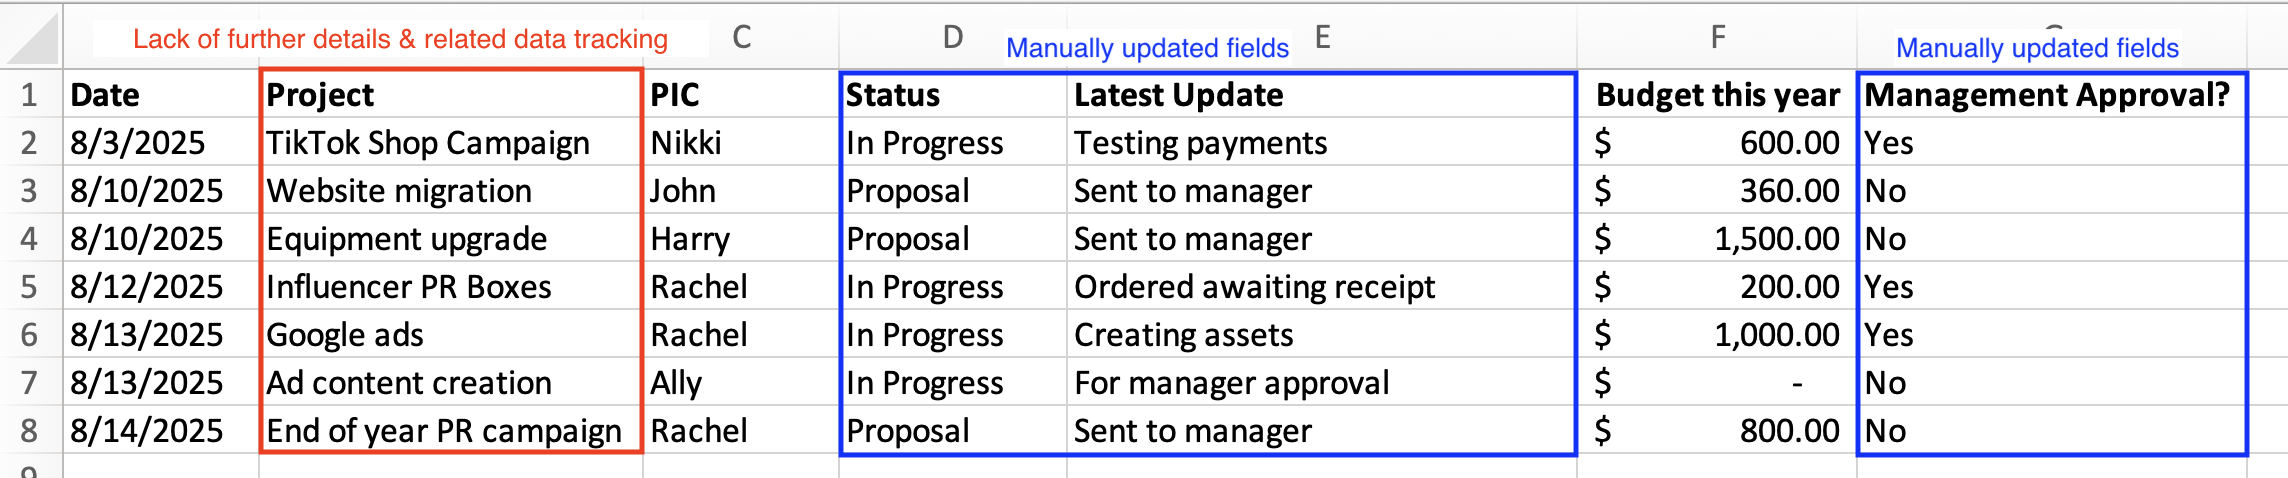Select column D header
This screenshot has width=2288, height=478.
952,37
